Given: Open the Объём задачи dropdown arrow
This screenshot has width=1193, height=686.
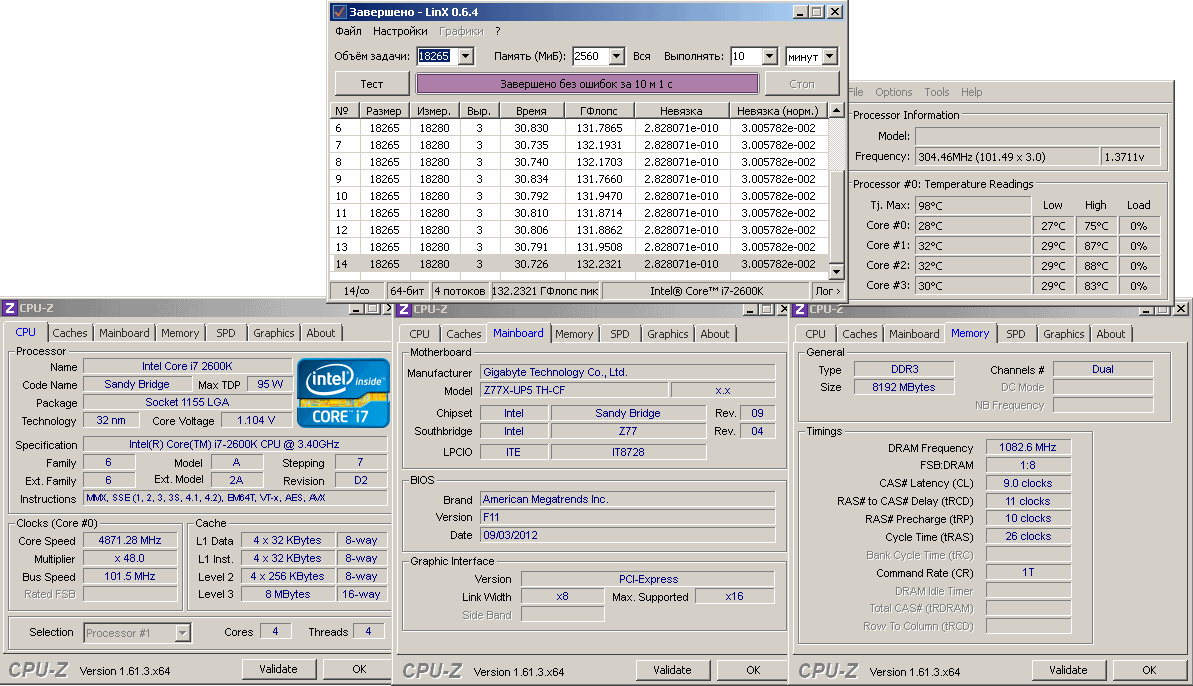Looking at the screenshot, I should [465, 57].
